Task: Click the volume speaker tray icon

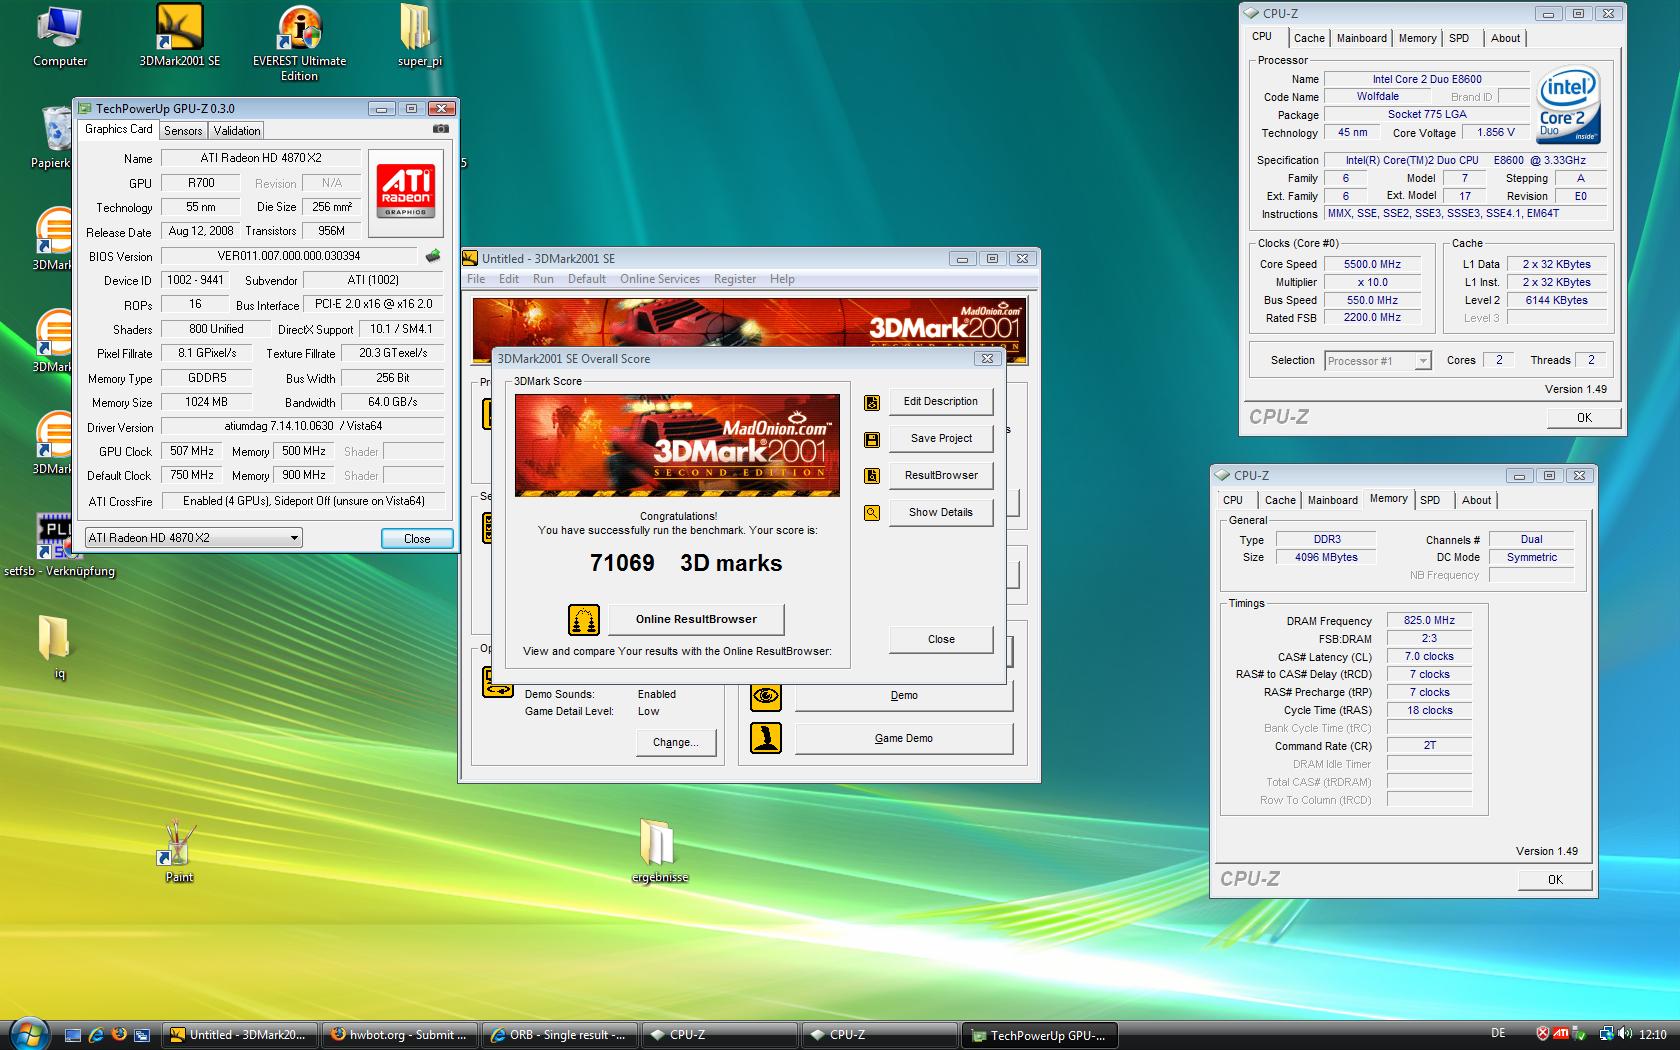Action: (x=1624, y=1035)
